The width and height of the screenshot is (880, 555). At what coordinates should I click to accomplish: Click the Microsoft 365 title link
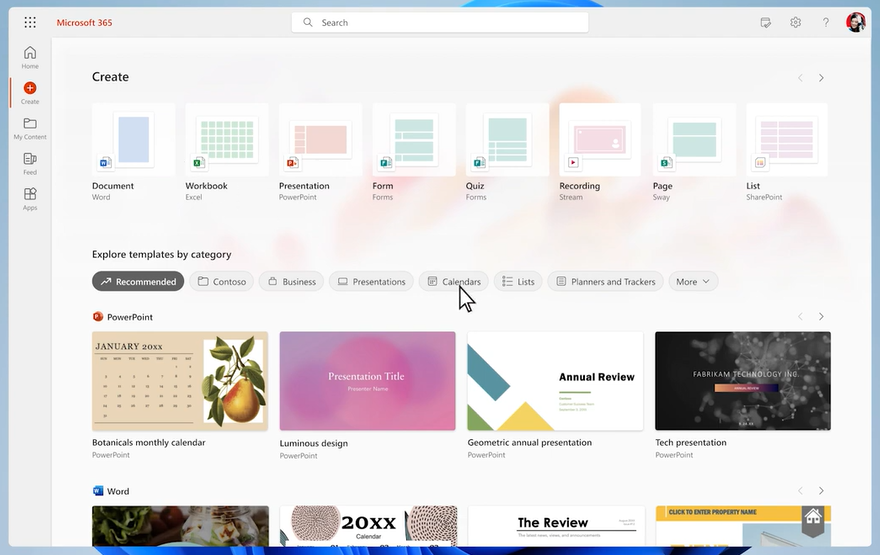84,22
